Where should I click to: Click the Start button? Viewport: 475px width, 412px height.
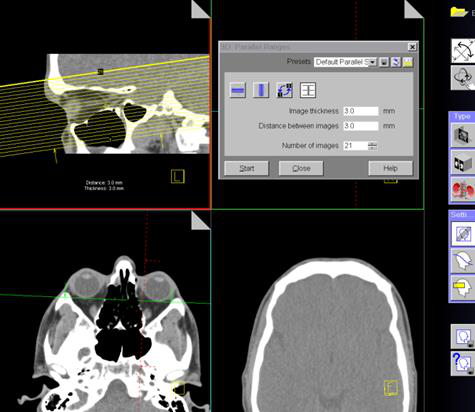click(246, 168)
